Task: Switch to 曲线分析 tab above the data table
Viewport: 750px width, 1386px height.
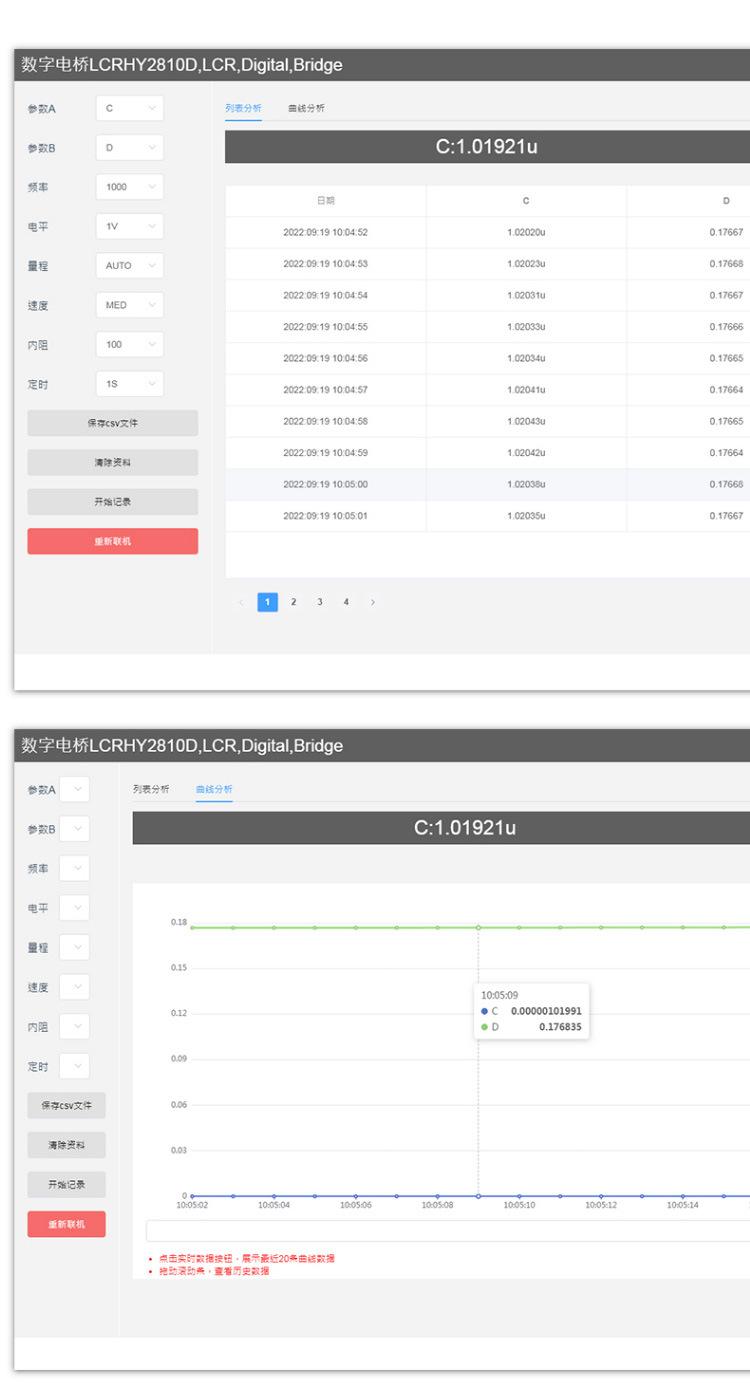Action: click(306, 108)
